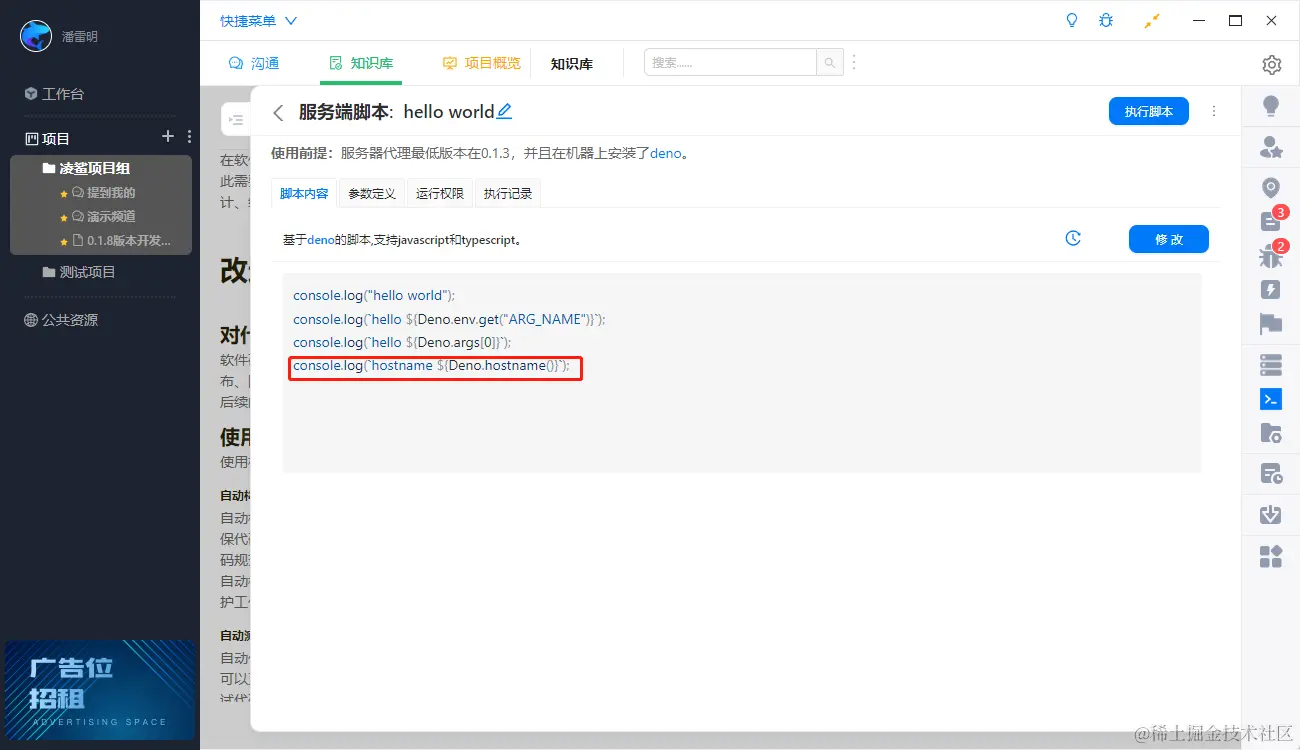1300x750 pixels.
Task: Click the lightning bolt icon in the right sidebar
Action: click(x=1271, y=290)
